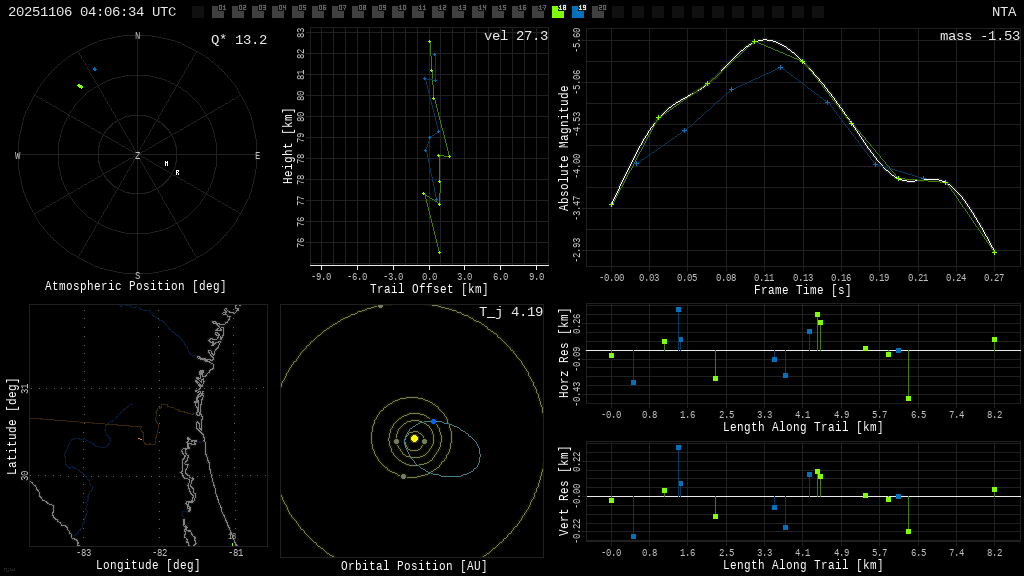This screenshot has width=1024, height=576.
Task: Click the M marker in the polar plot
Action: (x=167, y=164)
